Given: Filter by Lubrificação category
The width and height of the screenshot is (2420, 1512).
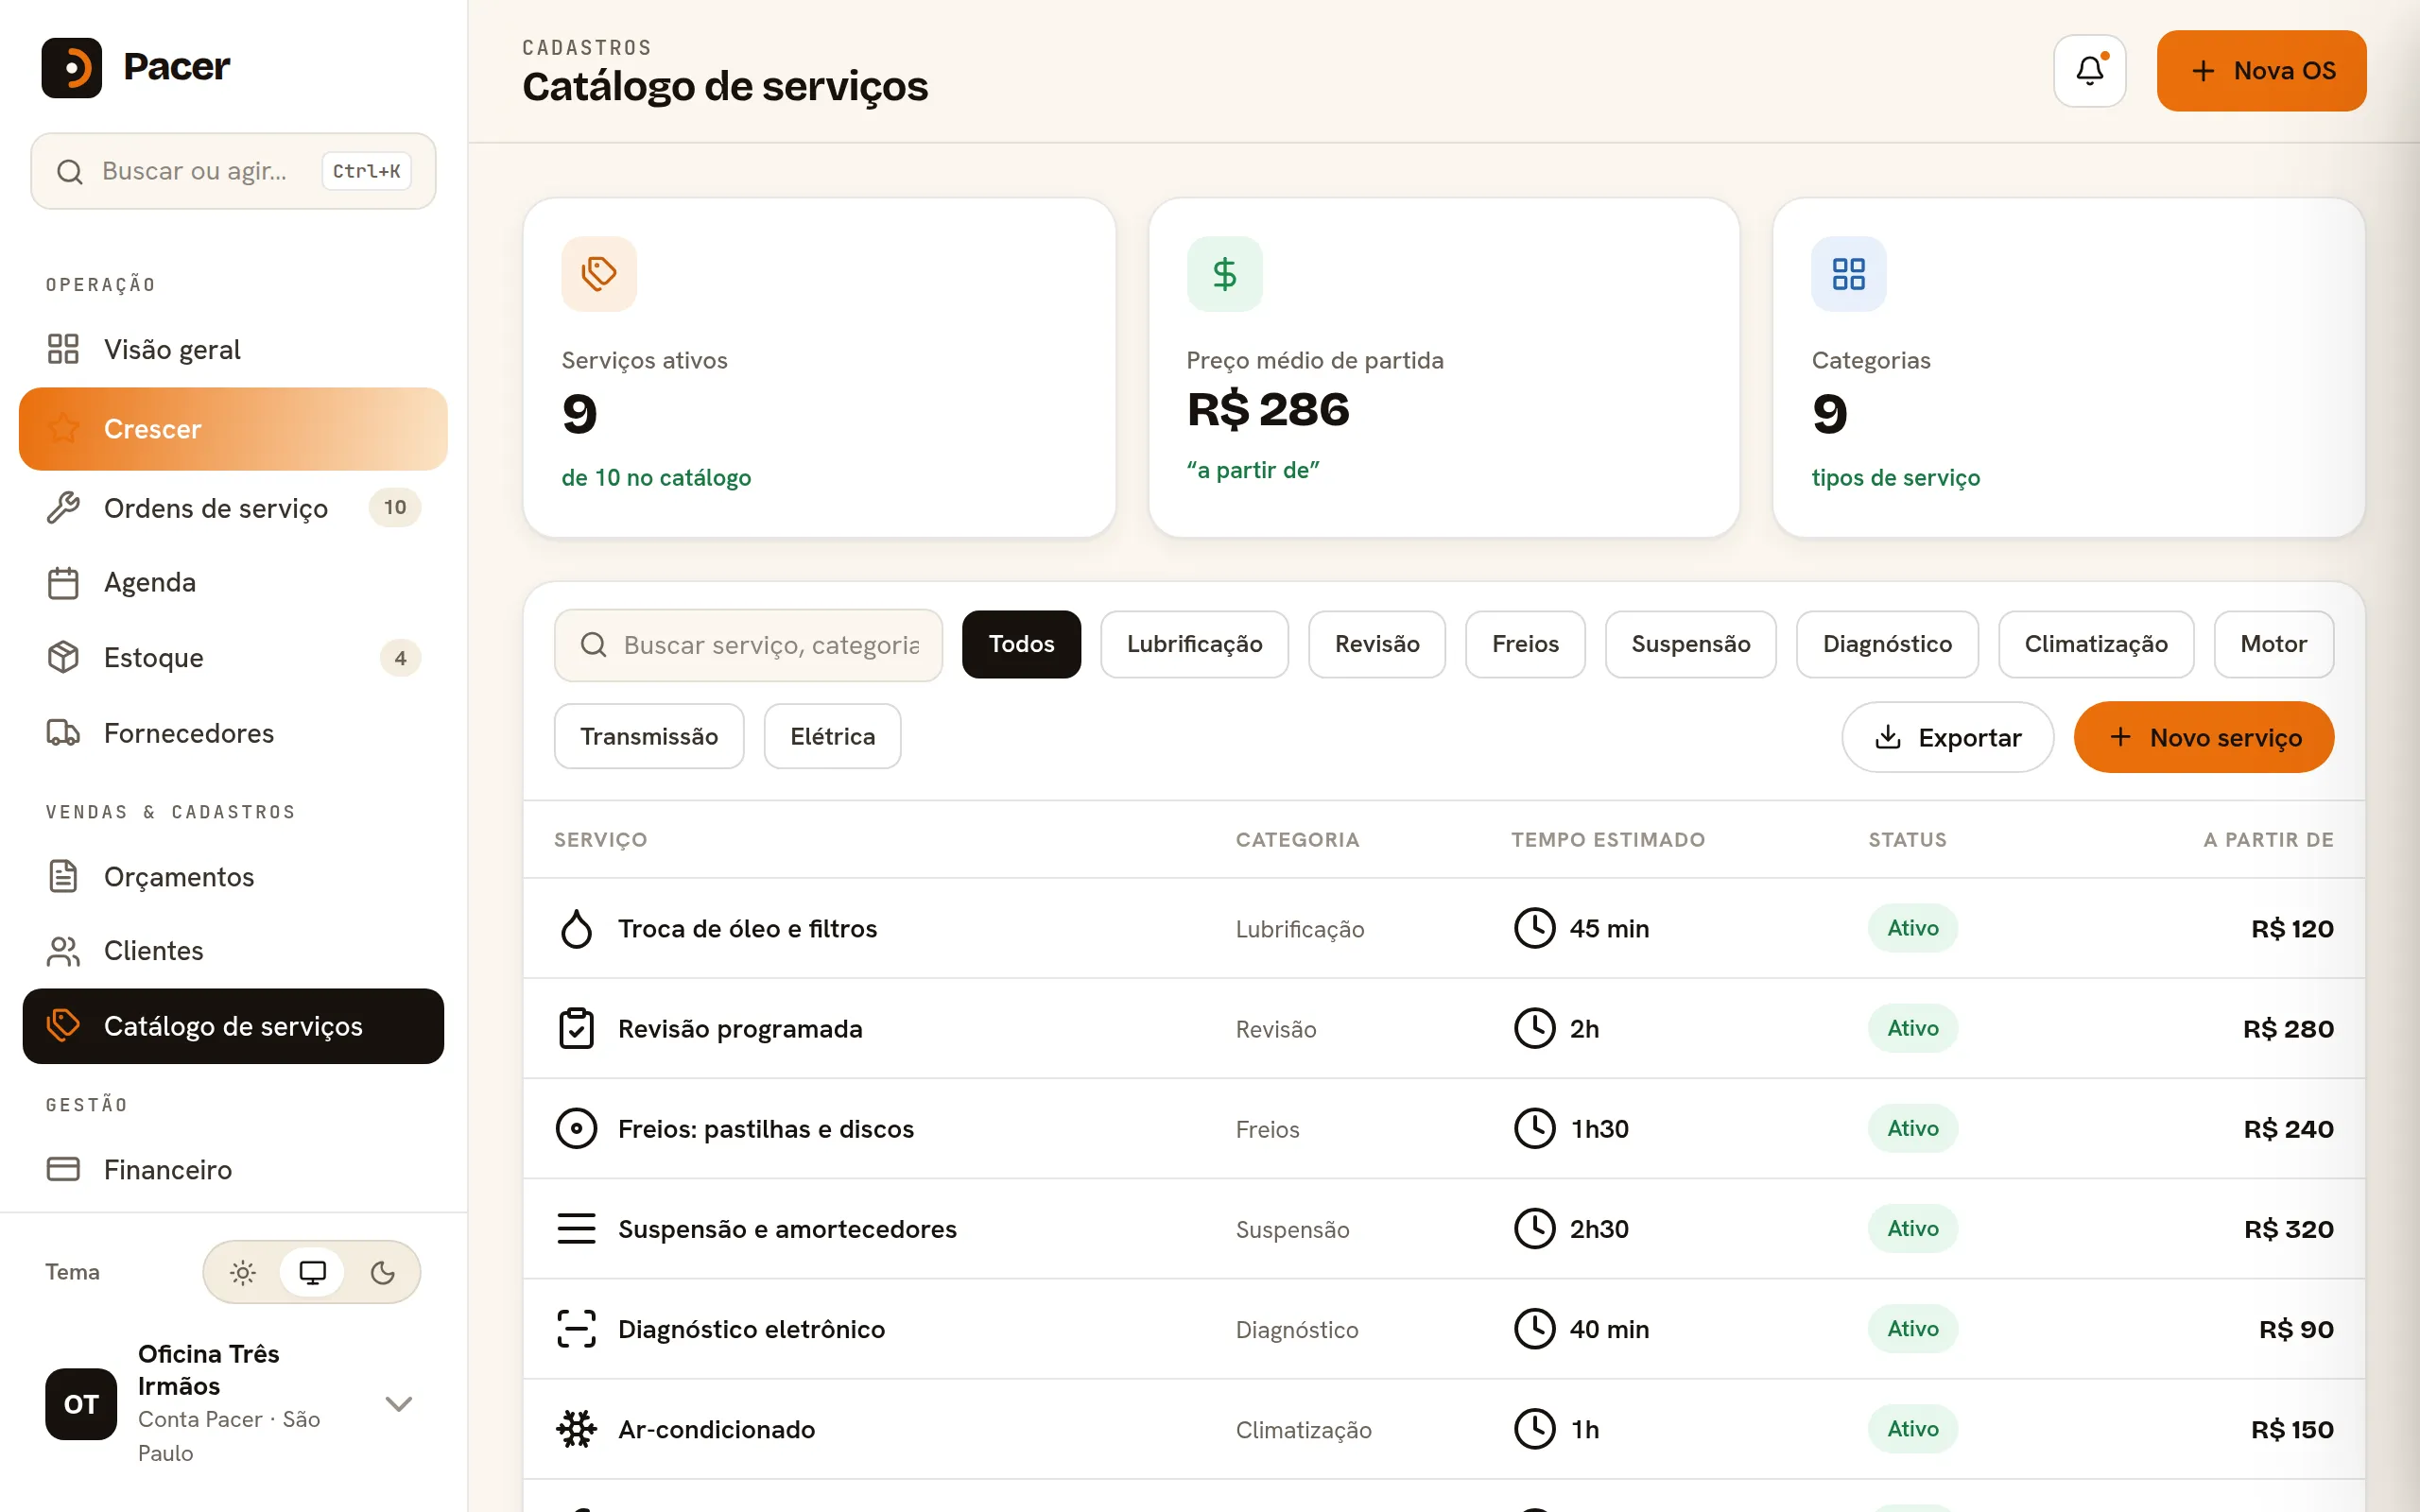Looking at the screenshot, I should click(1194, 644).
